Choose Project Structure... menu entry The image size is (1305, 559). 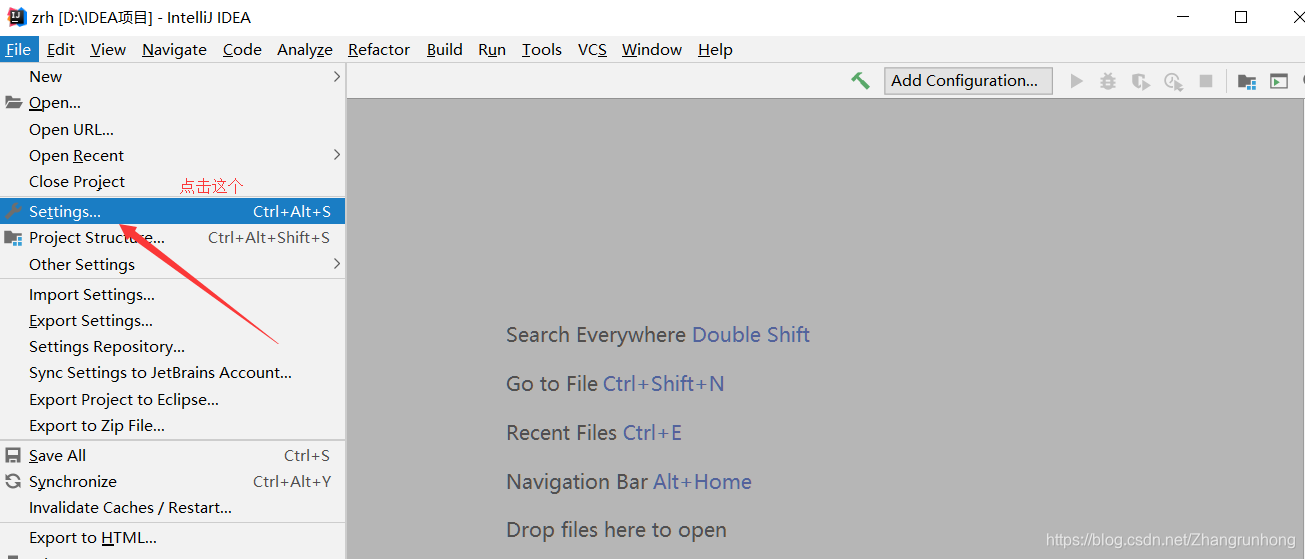[173, 238]
